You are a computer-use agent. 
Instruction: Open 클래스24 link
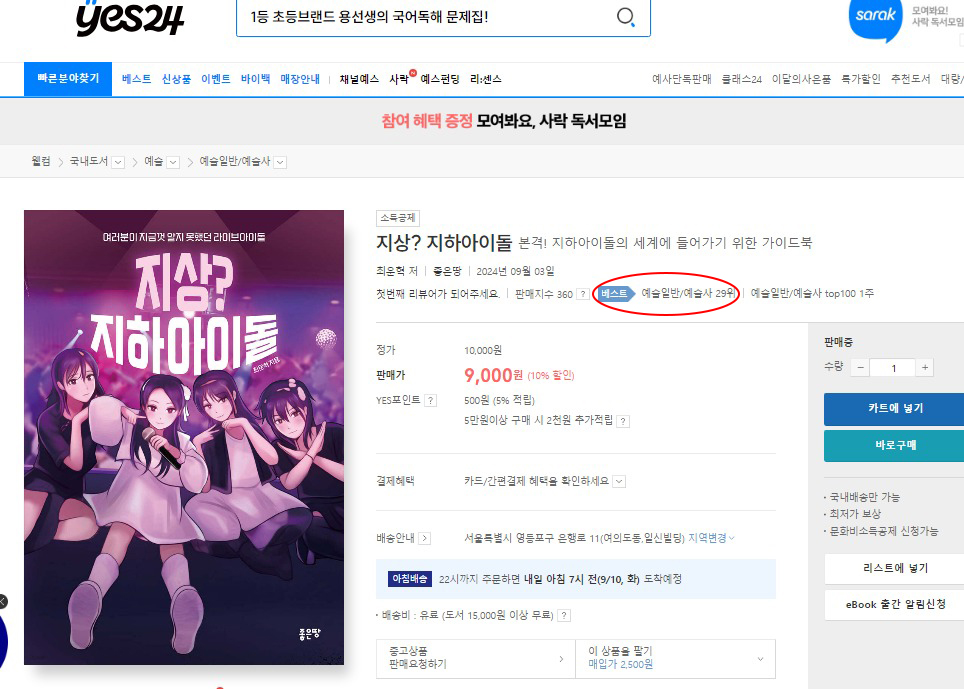[x=741, y=79]
